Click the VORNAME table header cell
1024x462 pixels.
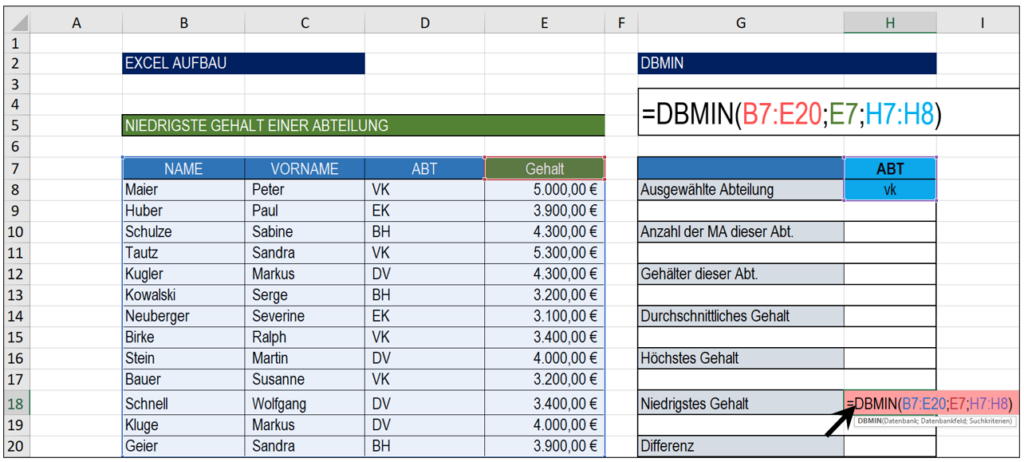click(x=305, y=169)
